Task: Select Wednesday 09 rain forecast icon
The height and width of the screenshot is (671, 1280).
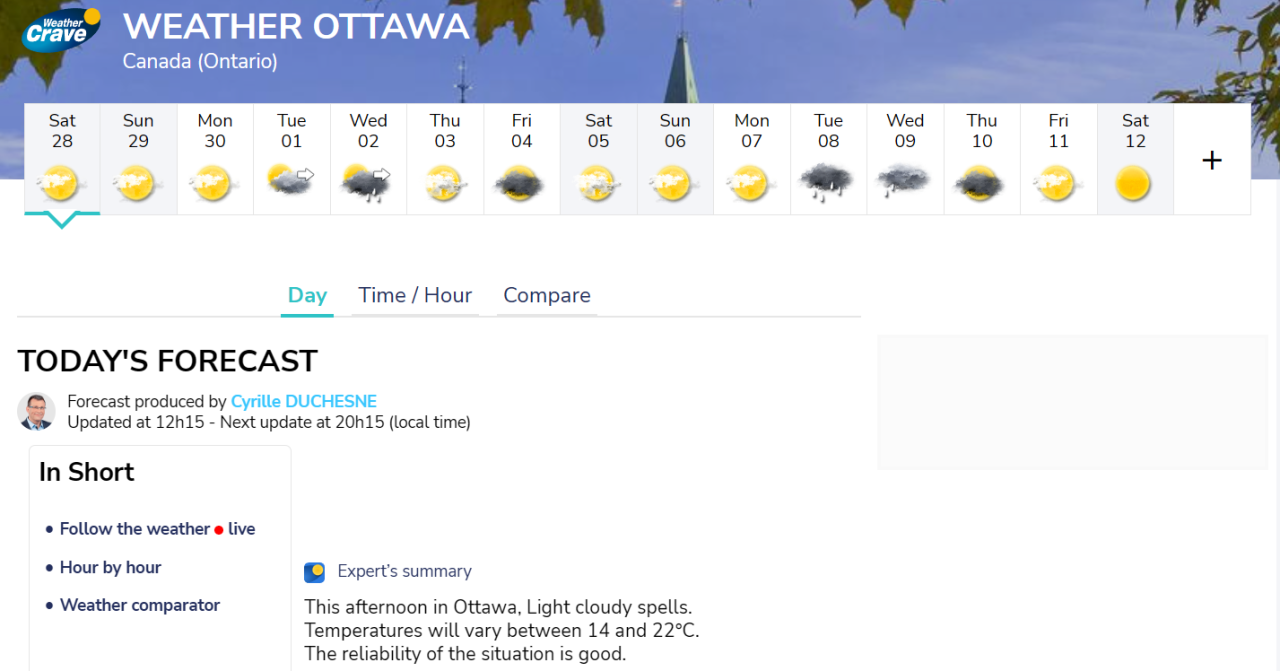Action: (x=904, y=181)
